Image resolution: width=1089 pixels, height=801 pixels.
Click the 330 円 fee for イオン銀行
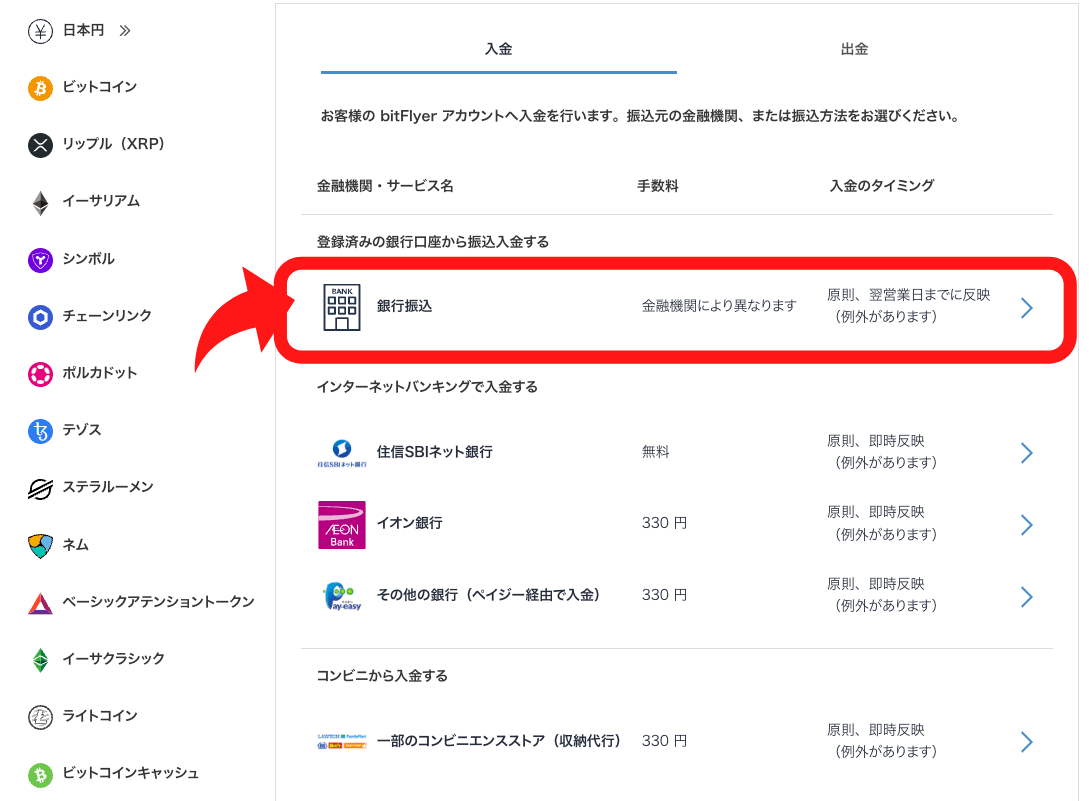(665, 523)
